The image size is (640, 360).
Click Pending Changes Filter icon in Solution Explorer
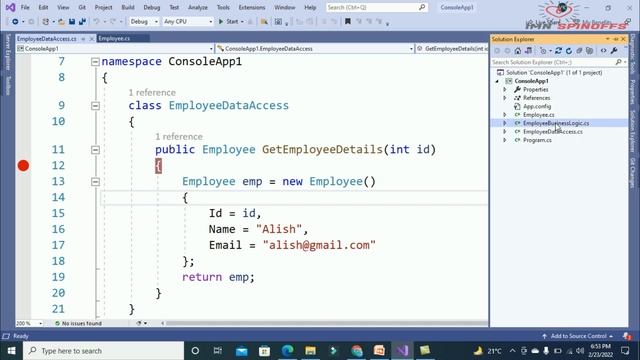[x=543, y=51]
